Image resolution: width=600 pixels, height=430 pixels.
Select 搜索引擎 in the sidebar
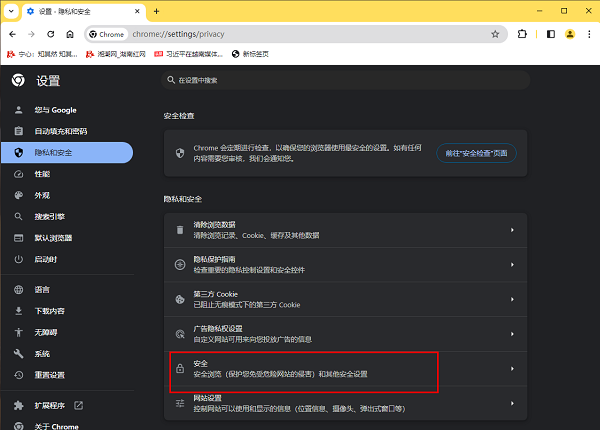[50, 216]
